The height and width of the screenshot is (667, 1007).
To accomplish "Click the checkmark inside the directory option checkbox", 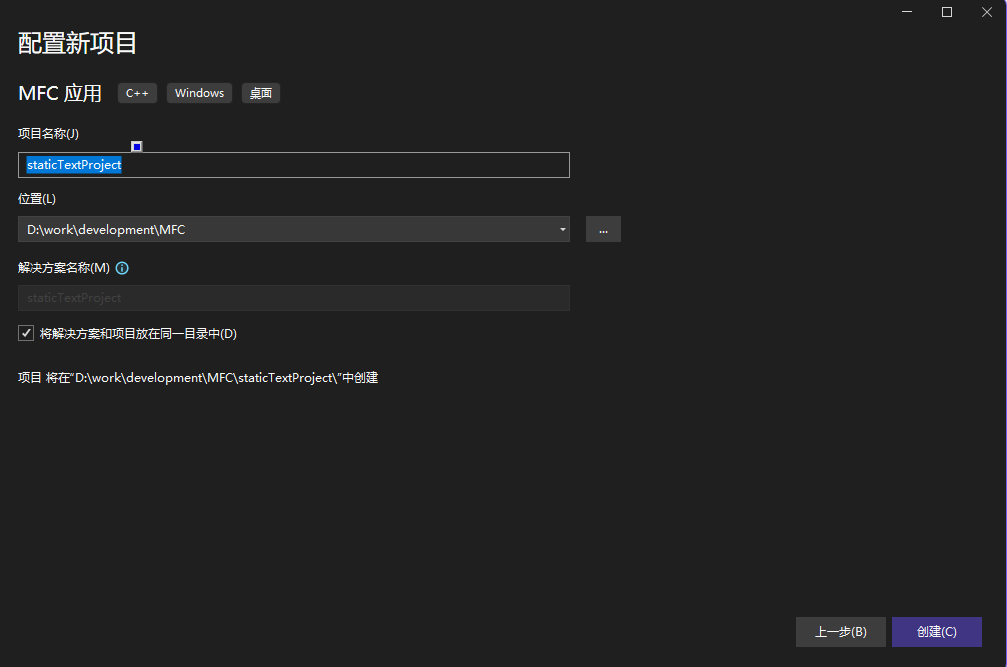I will 25,333.
